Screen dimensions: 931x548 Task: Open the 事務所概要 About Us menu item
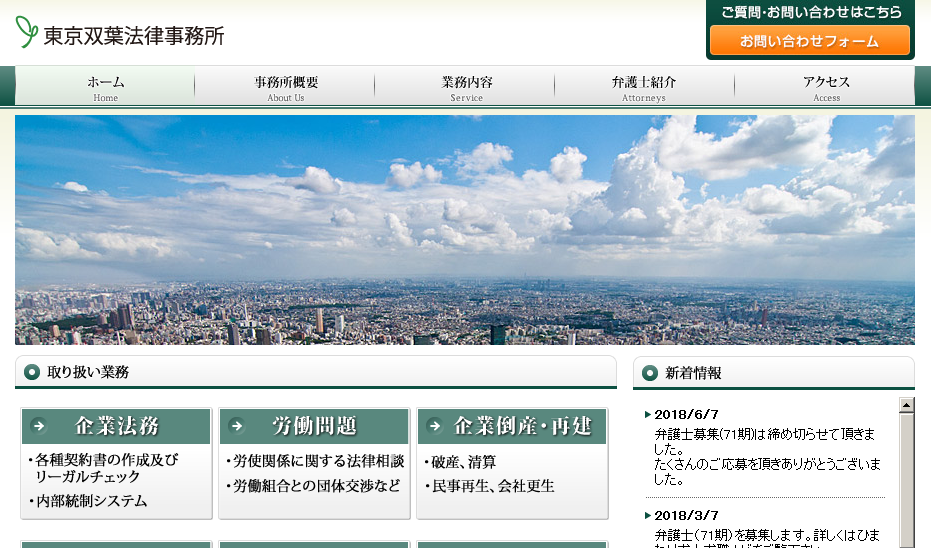coord(285,87)
